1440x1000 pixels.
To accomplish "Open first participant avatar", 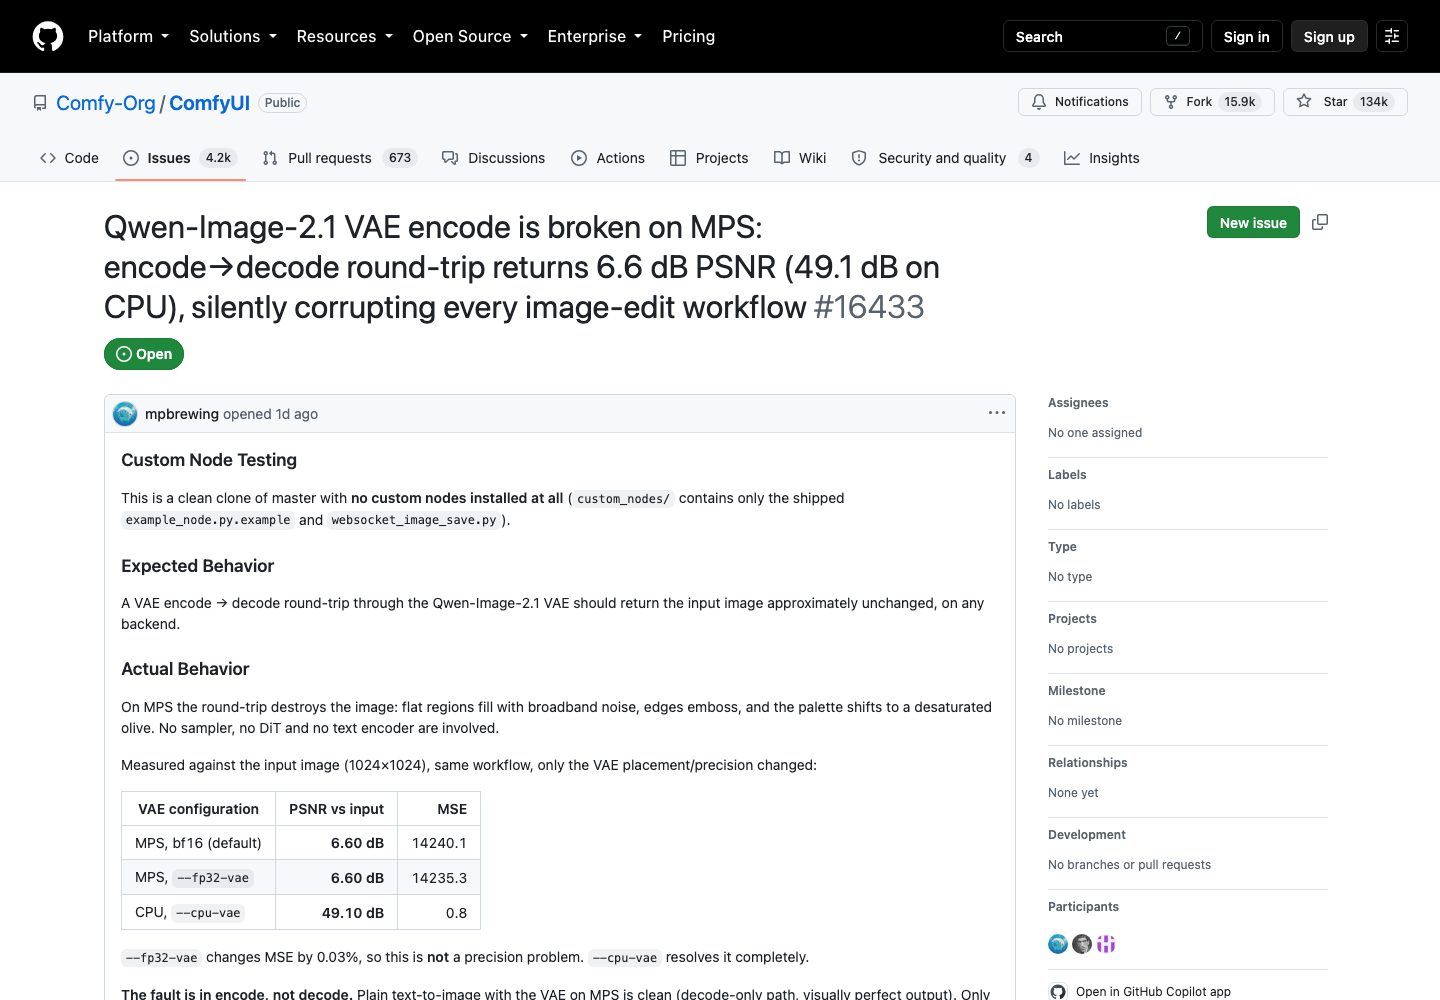I will [x=1058, y=944].
